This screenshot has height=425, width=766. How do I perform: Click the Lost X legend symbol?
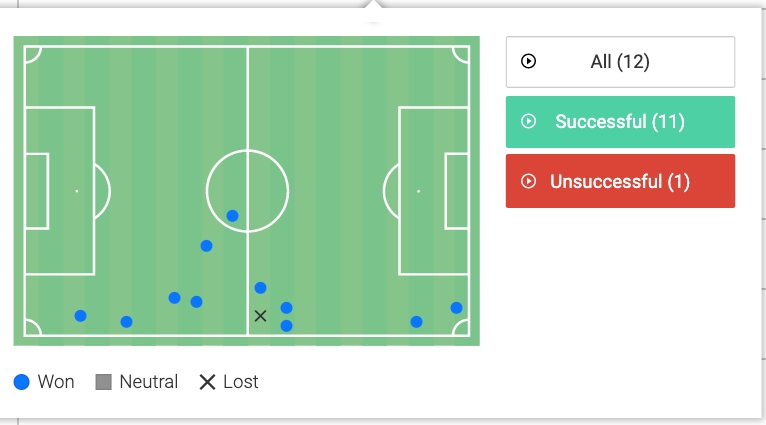coord(207,382)
